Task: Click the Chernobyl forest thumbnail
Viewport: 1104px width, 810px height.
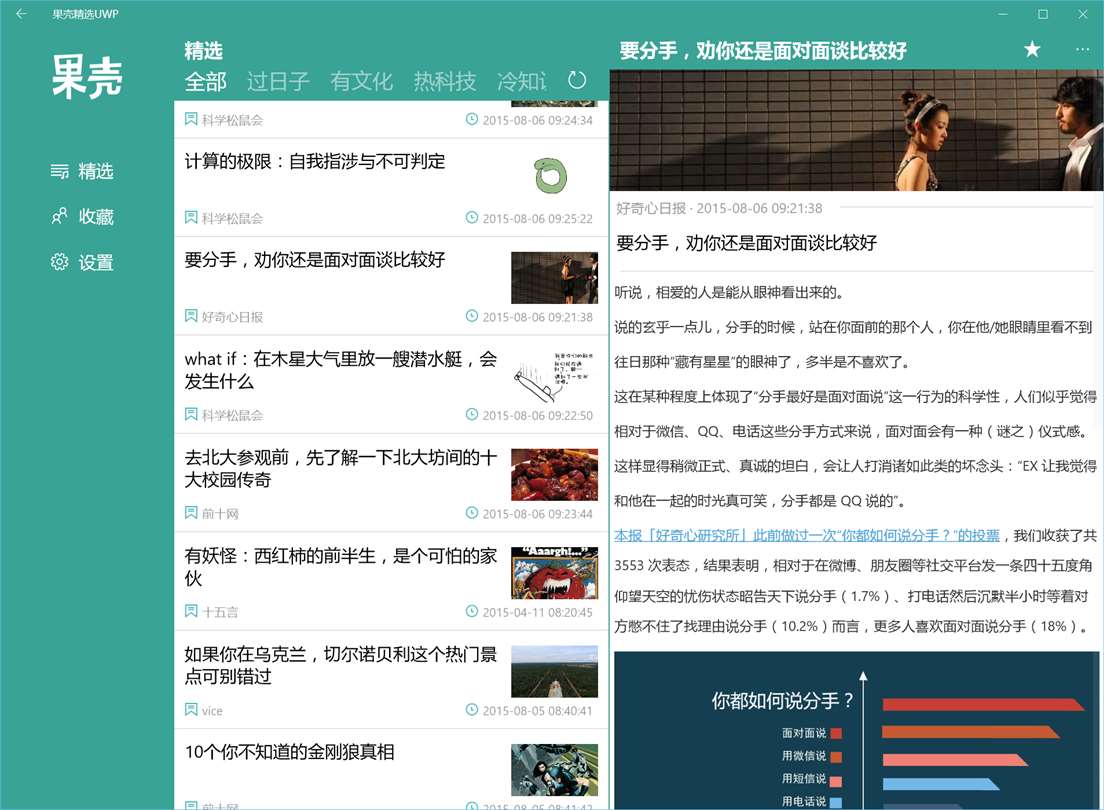Action: (x=554, y=672)
